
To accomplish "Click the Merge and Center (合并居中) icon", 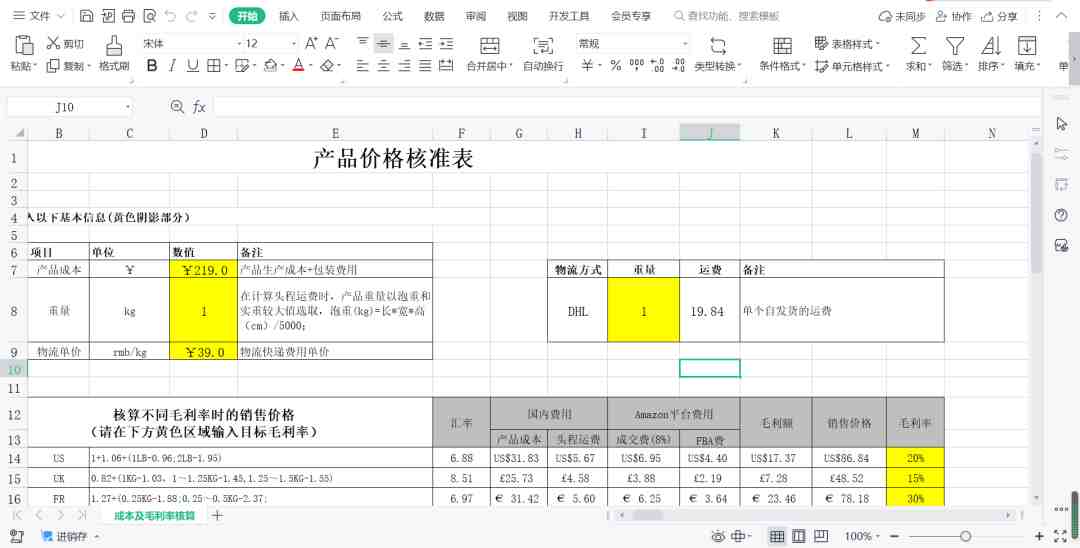I will point(489,45).
